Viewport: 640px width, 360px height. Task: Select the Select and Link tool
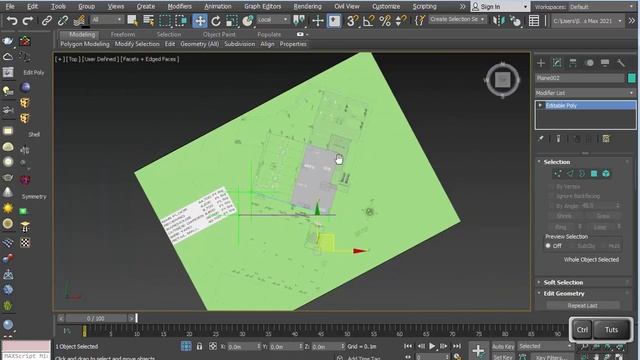point(47,21)
